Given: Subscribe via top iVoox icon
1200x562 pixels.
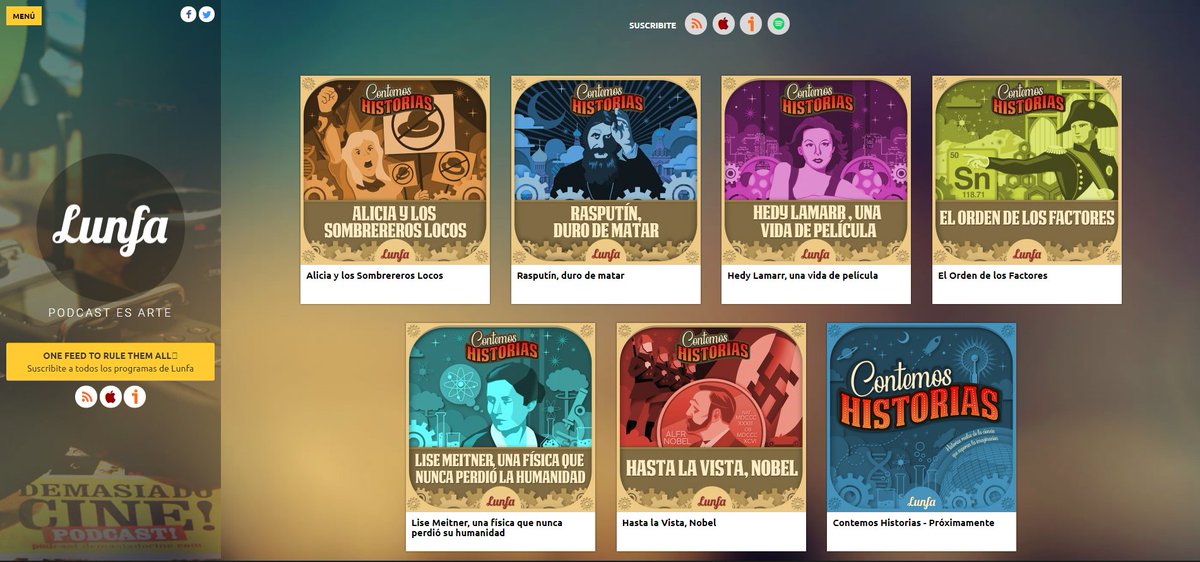Looking at the screenshot, I should coord(751,24).
